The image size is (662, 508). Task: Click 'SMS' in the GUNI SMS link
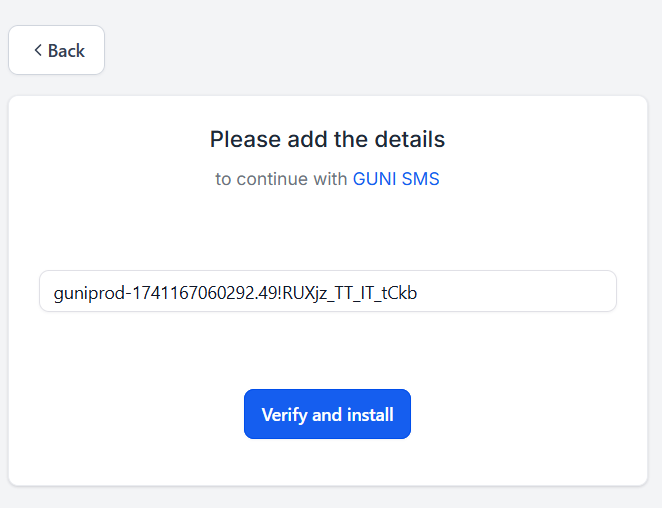click(x=421, y=179)
